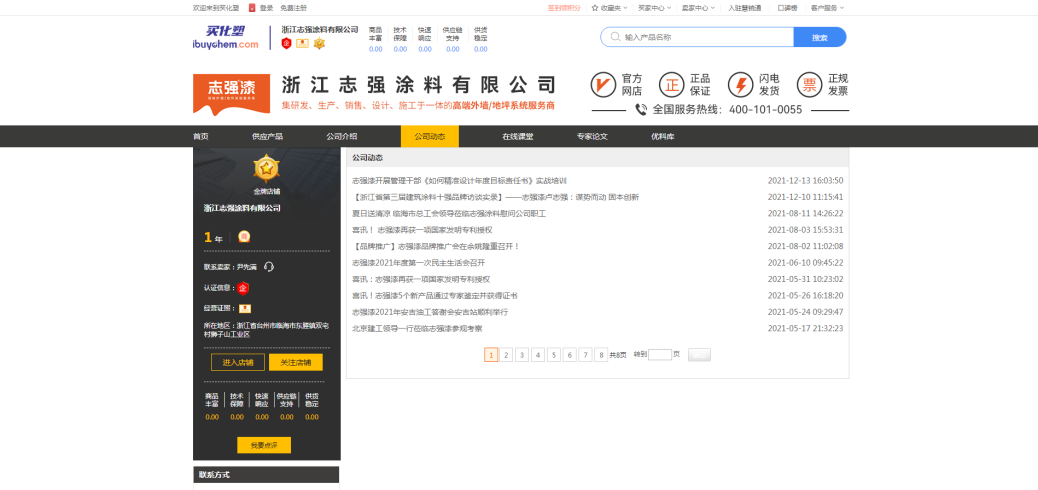Image resolution: width=1038 pixels, height=490 pixels.
Task: Click the 闪电发货 lightning icon
Action: click(740, 85)
